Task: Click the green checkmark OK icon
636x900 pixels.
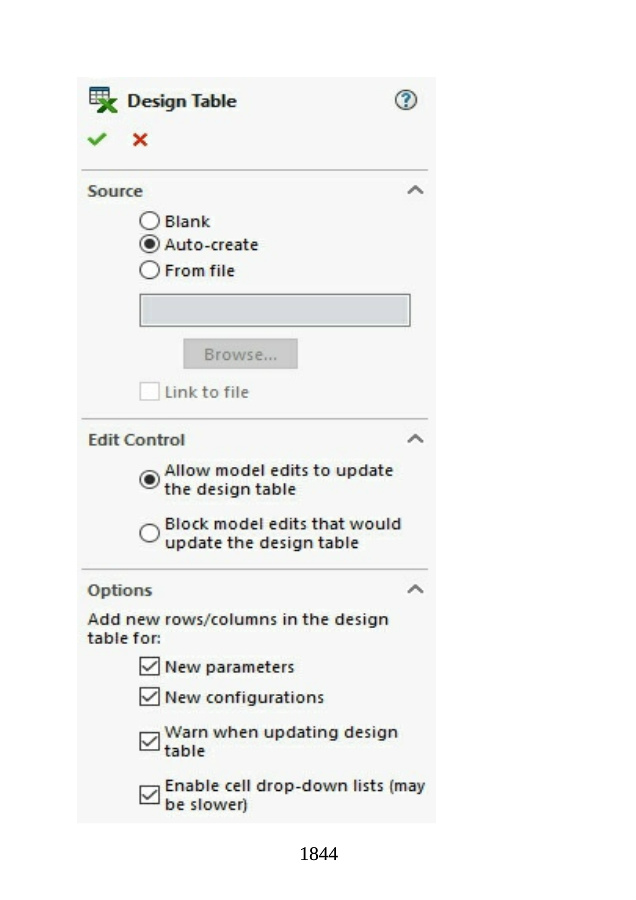Action: [x=97, y=140]
